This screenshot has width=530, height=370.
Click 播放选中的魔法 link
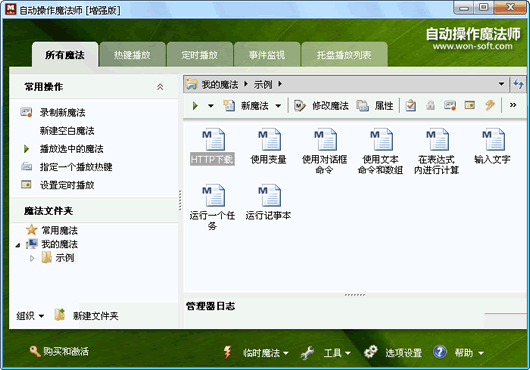(71, 149)
